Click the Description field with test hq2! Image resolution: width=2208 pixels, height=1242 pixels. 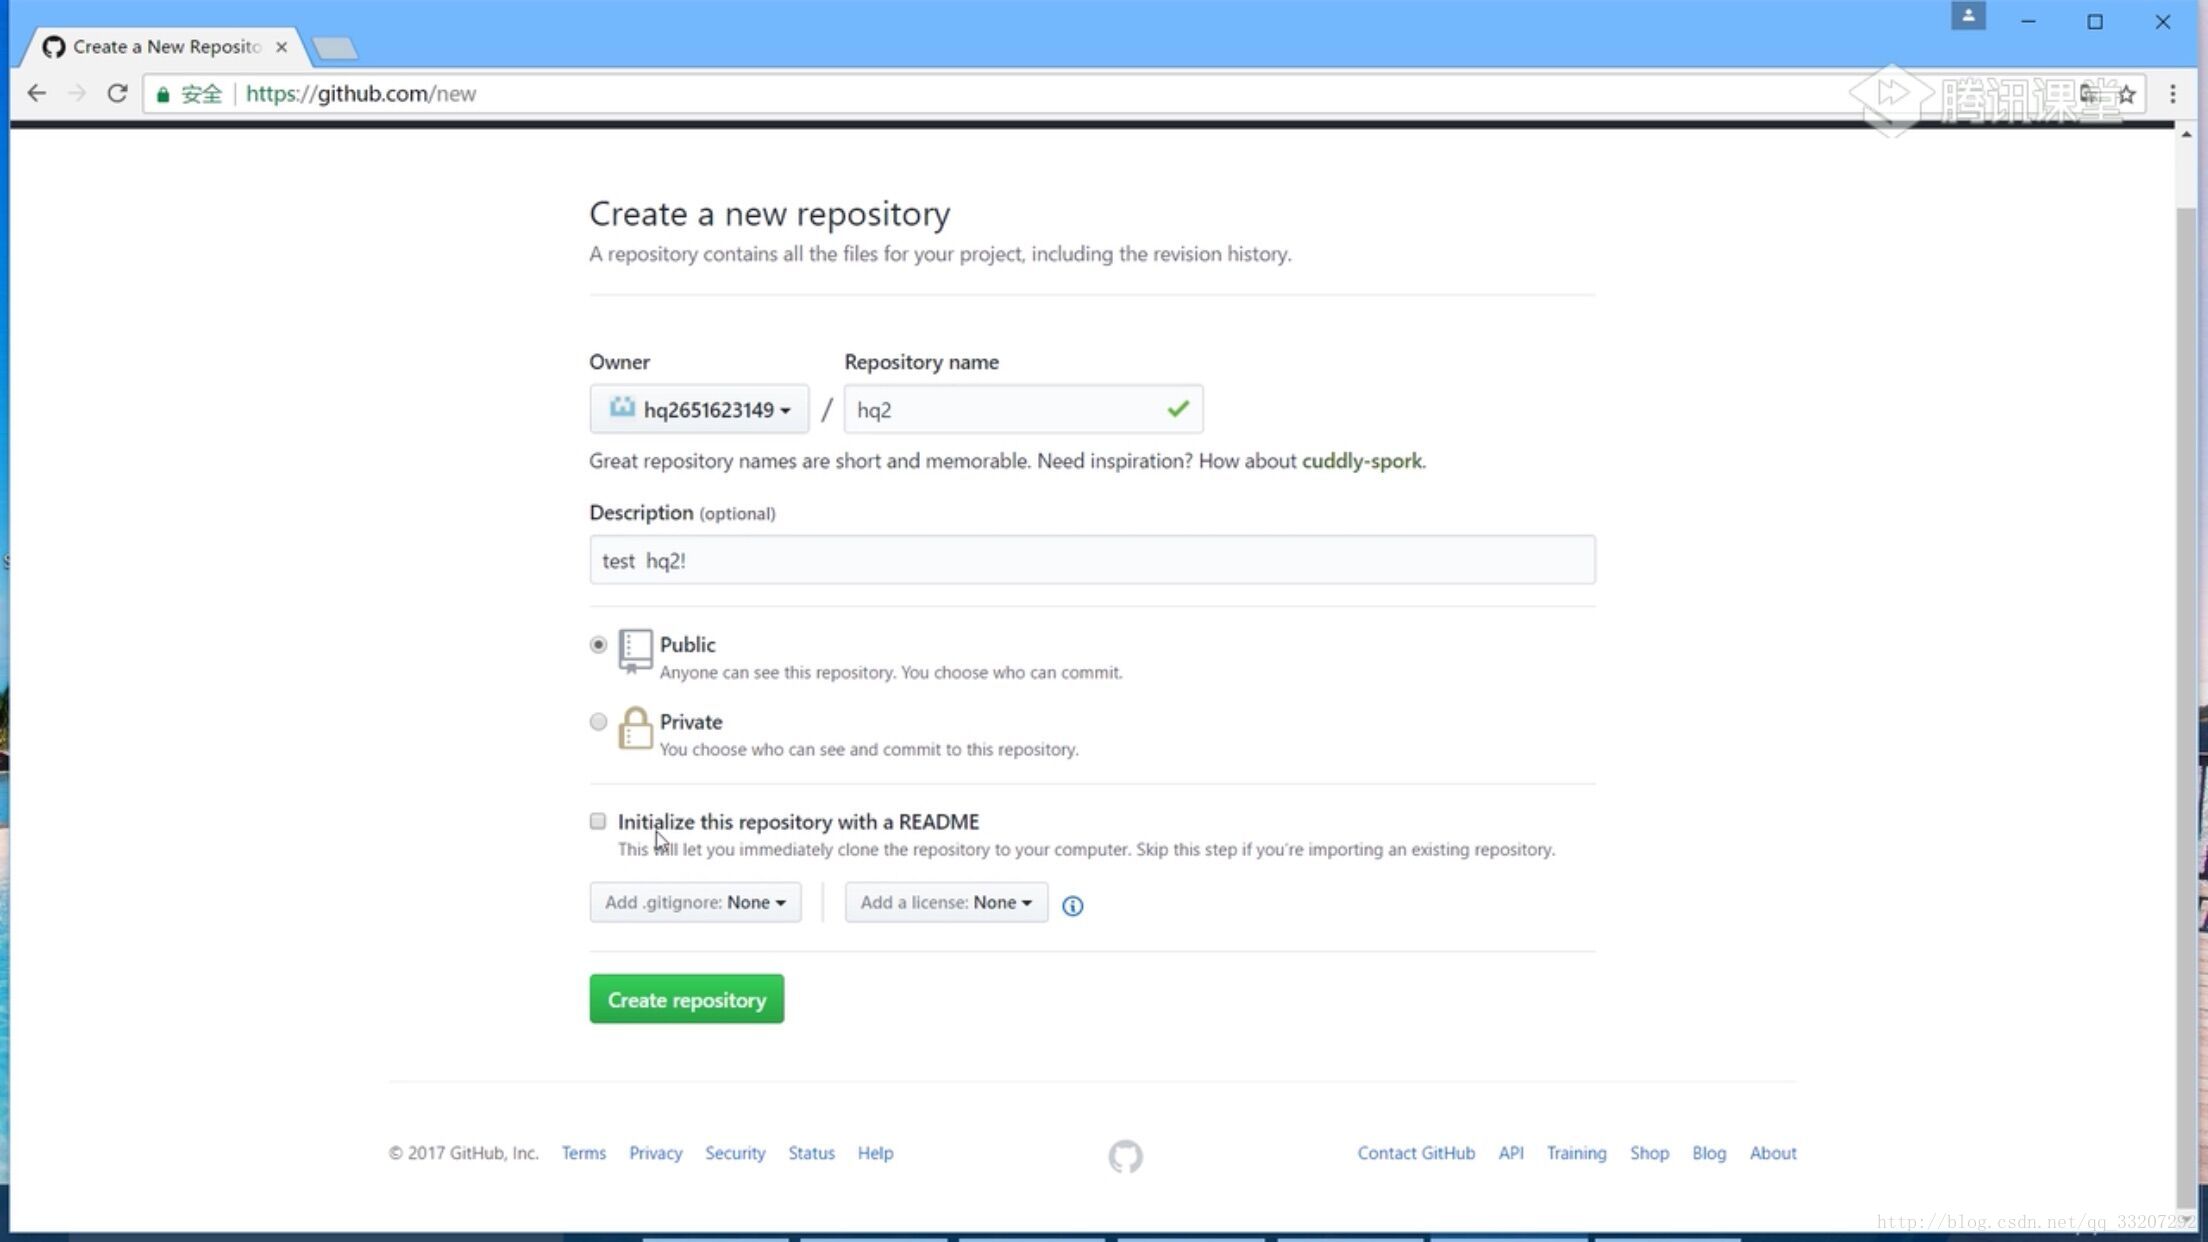coord(1092,560)
